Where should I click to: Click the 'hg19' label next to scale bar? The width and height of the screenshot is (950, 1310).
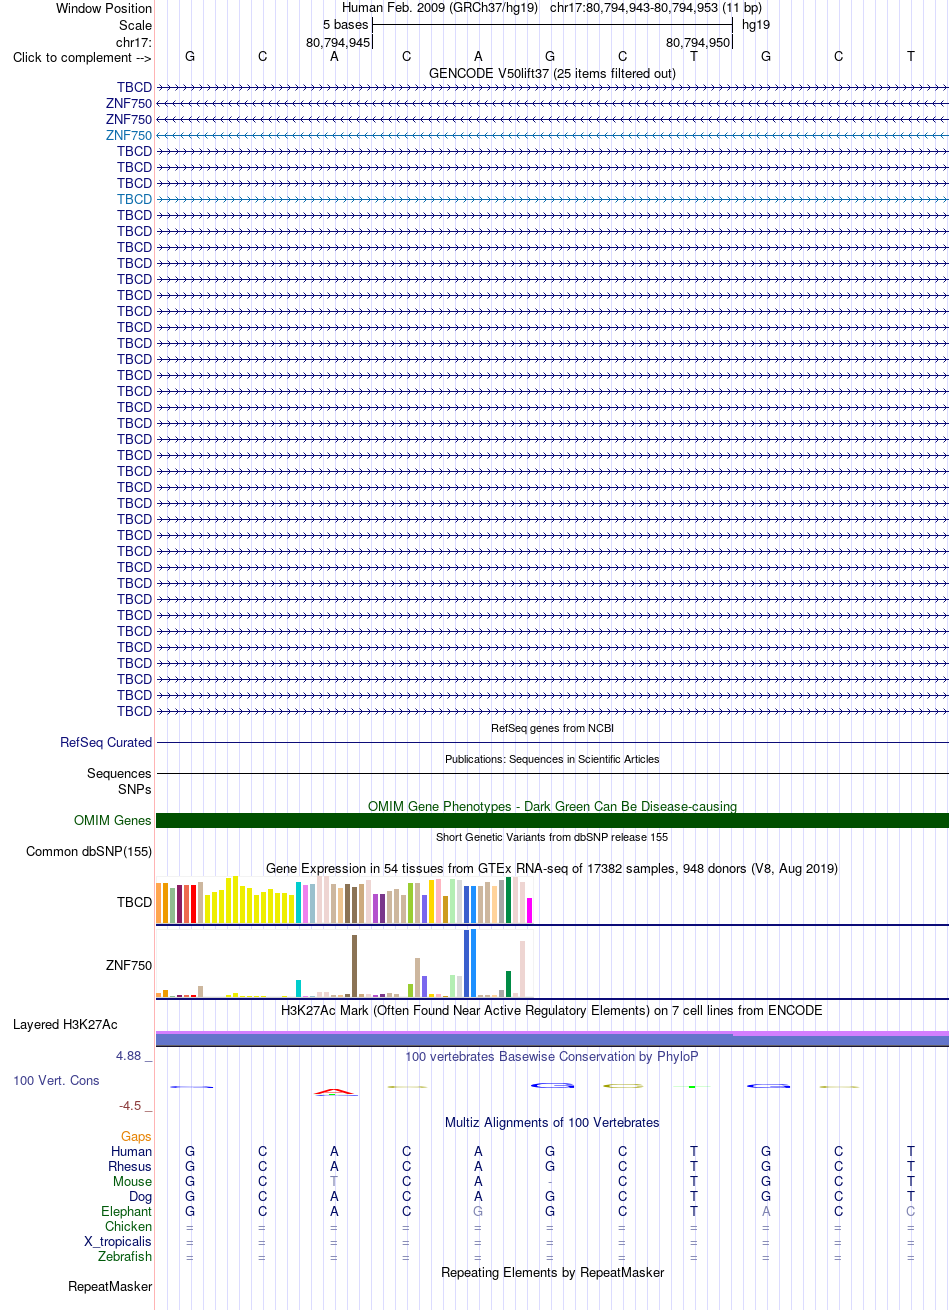point(755,24)
